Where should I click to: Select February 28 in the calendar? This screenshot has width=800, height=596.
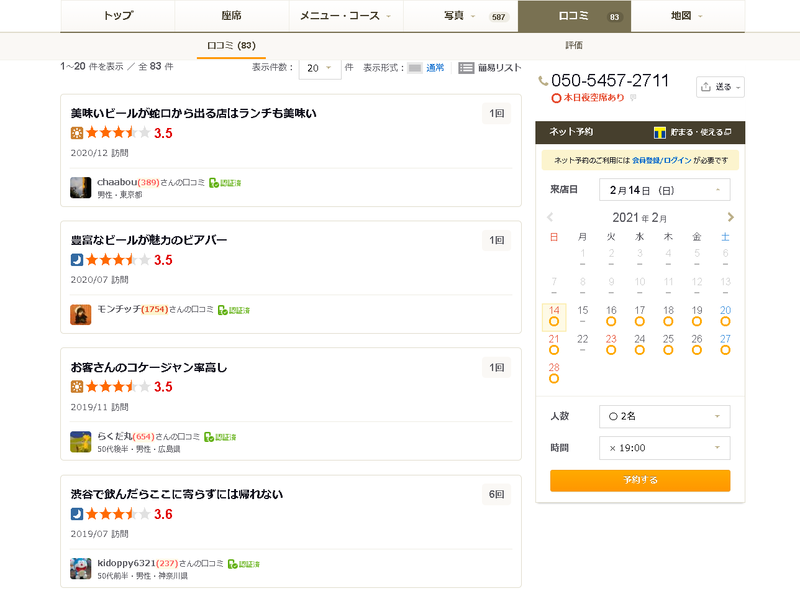point(554,373)
